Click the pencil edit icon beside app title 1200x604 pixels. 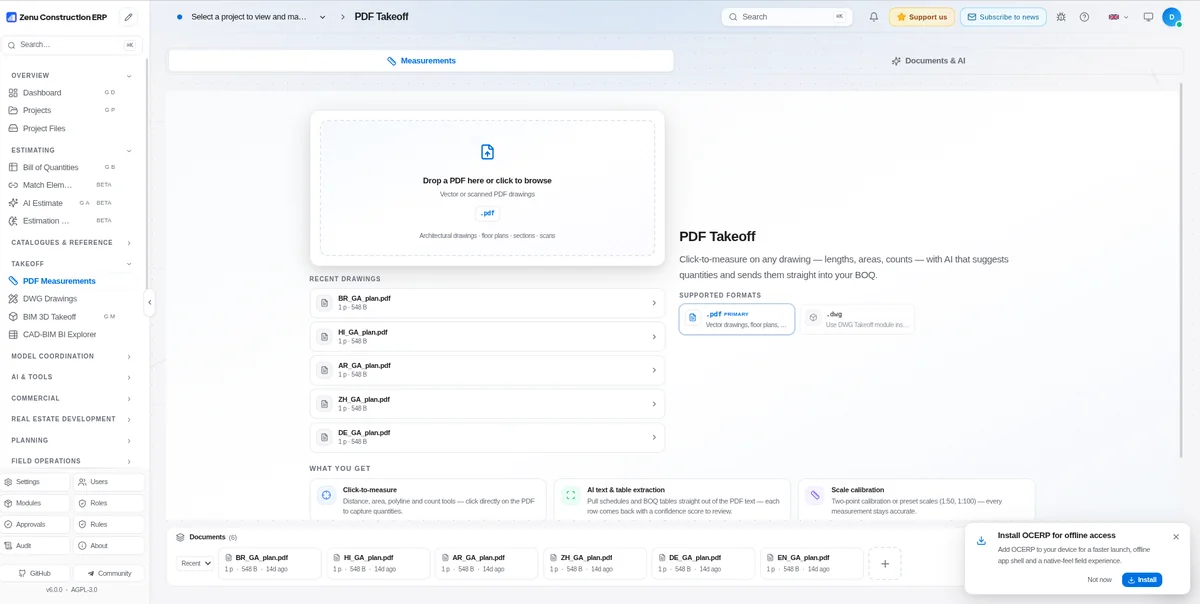tap(128, 17)
